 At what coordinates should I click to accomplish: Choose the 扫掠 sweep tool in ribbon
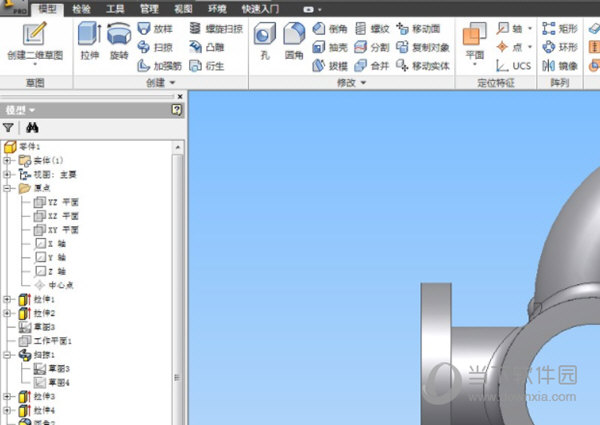[x=155, y=47]
